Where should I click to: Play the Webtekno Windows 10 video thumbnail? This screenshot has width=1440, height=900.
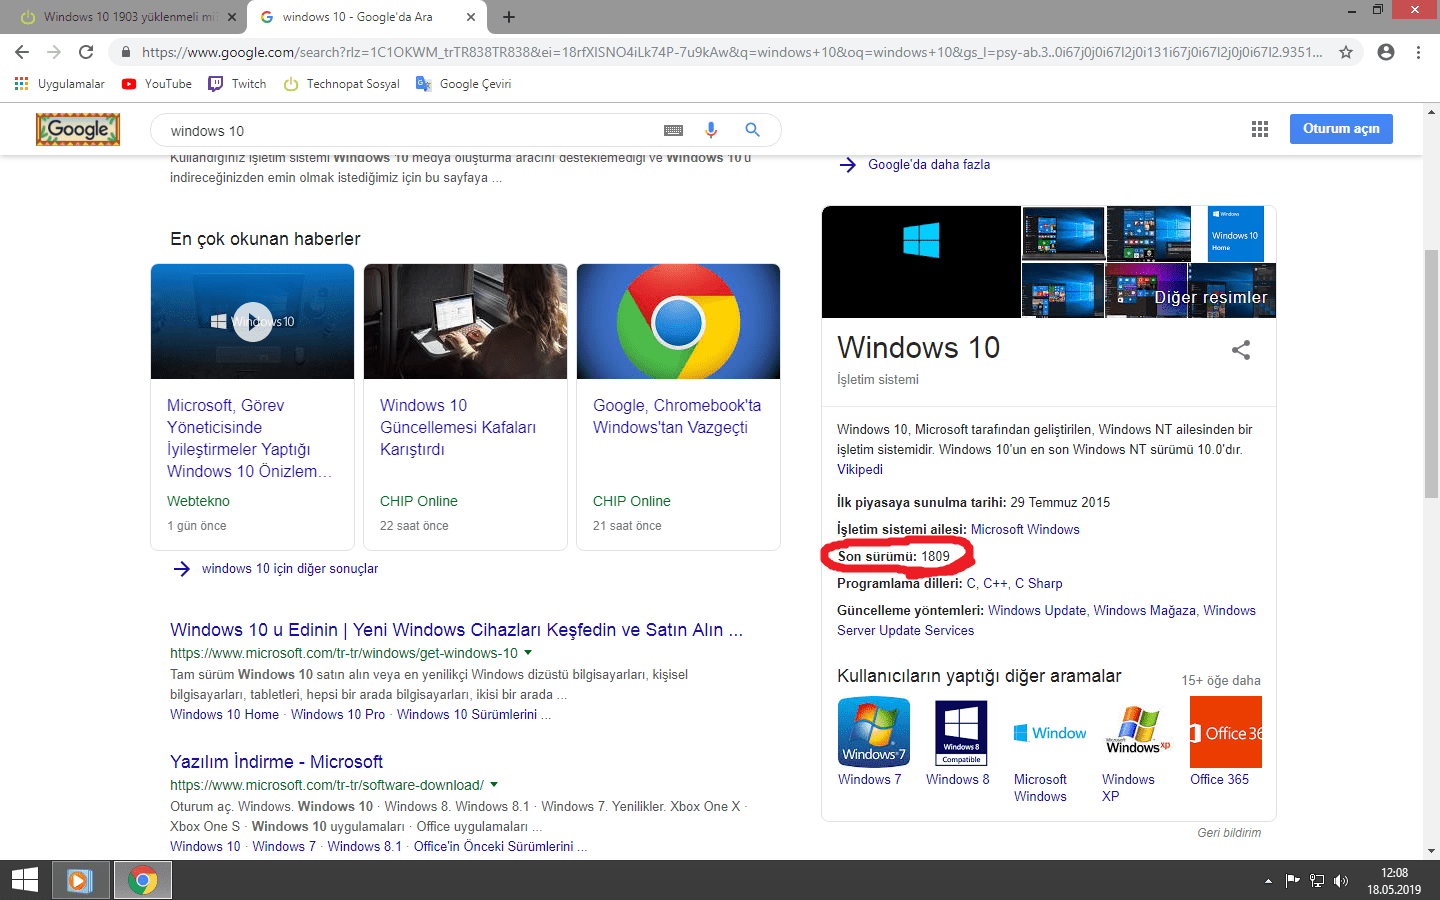point(252,321)
